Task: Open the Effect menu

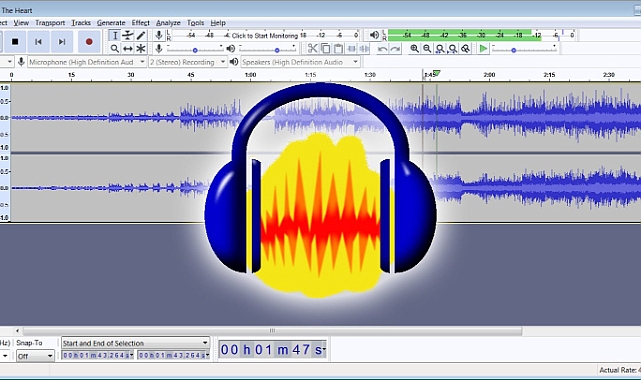Action: 141,23
